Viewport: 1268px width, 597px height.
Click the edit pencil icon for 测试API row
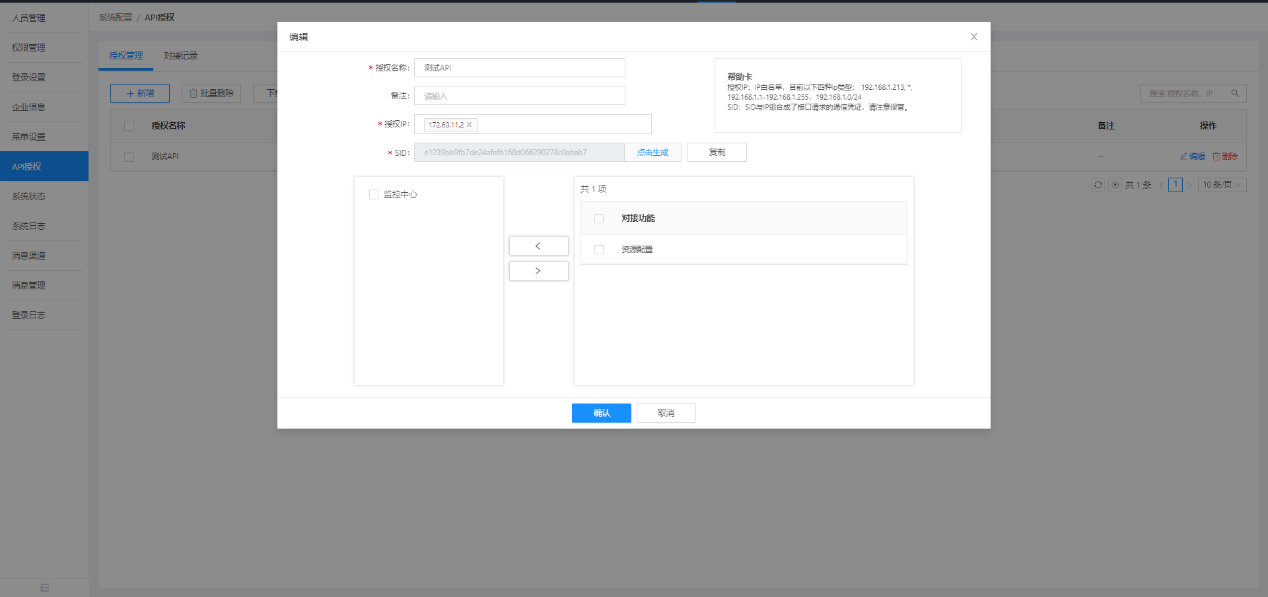1184,156
